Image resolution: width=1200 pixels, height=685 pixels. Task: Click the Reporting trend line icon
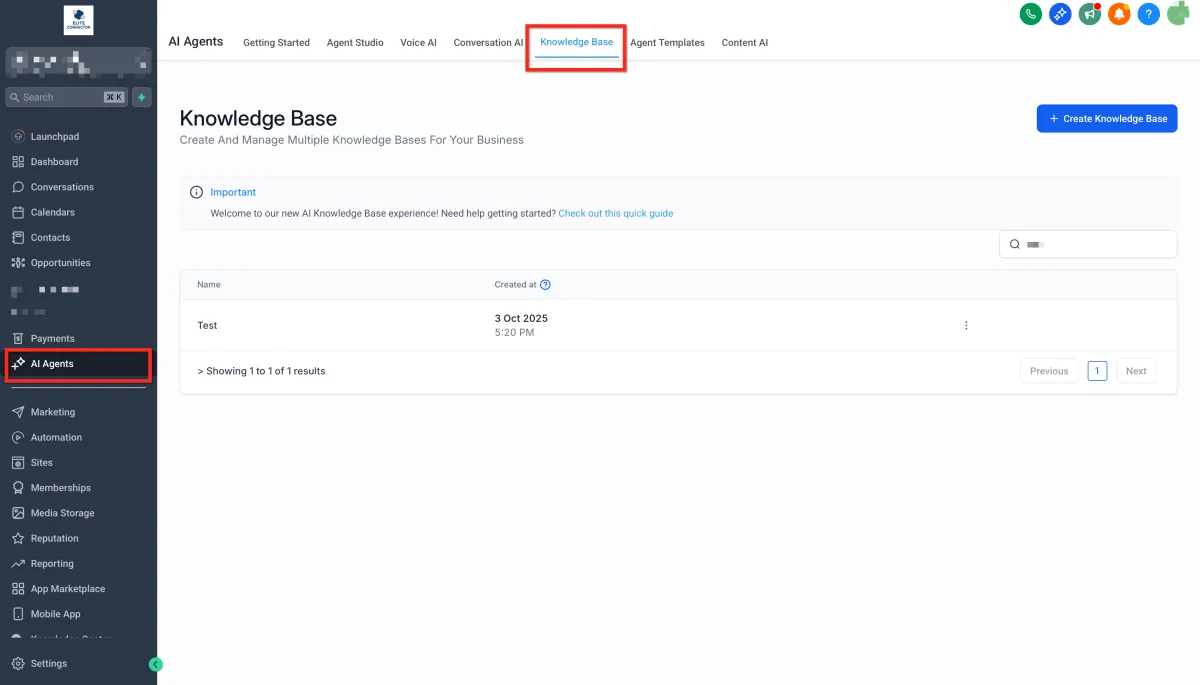18,564
